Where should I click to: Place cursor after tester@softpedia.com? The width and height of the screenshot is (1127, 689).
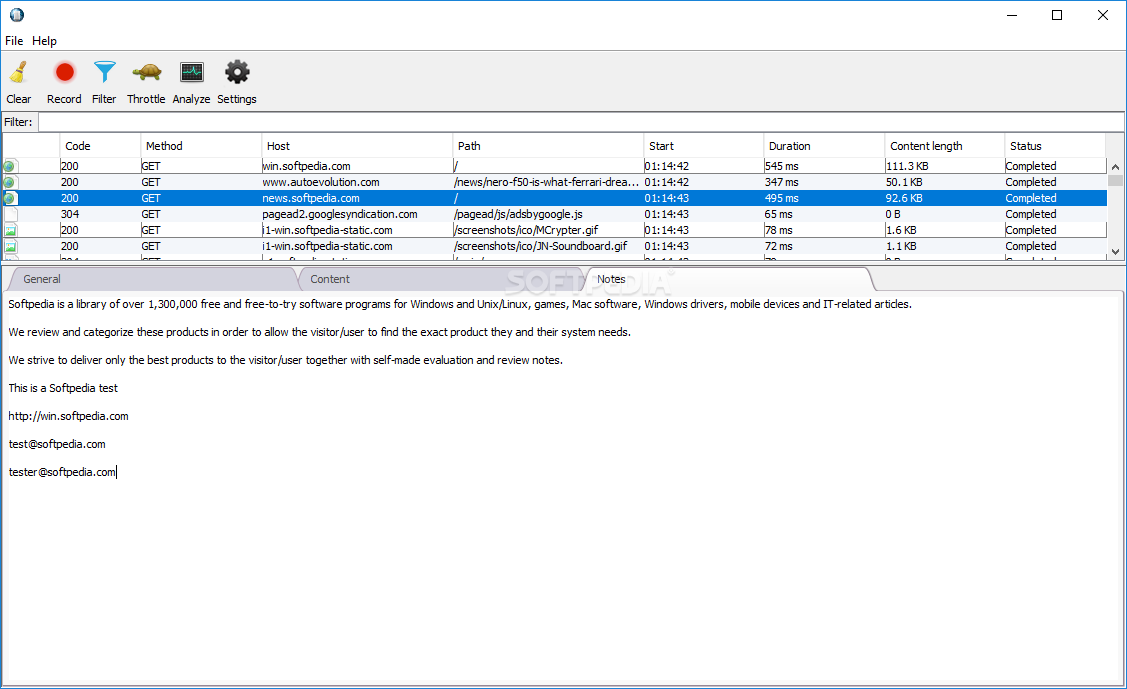116,472
